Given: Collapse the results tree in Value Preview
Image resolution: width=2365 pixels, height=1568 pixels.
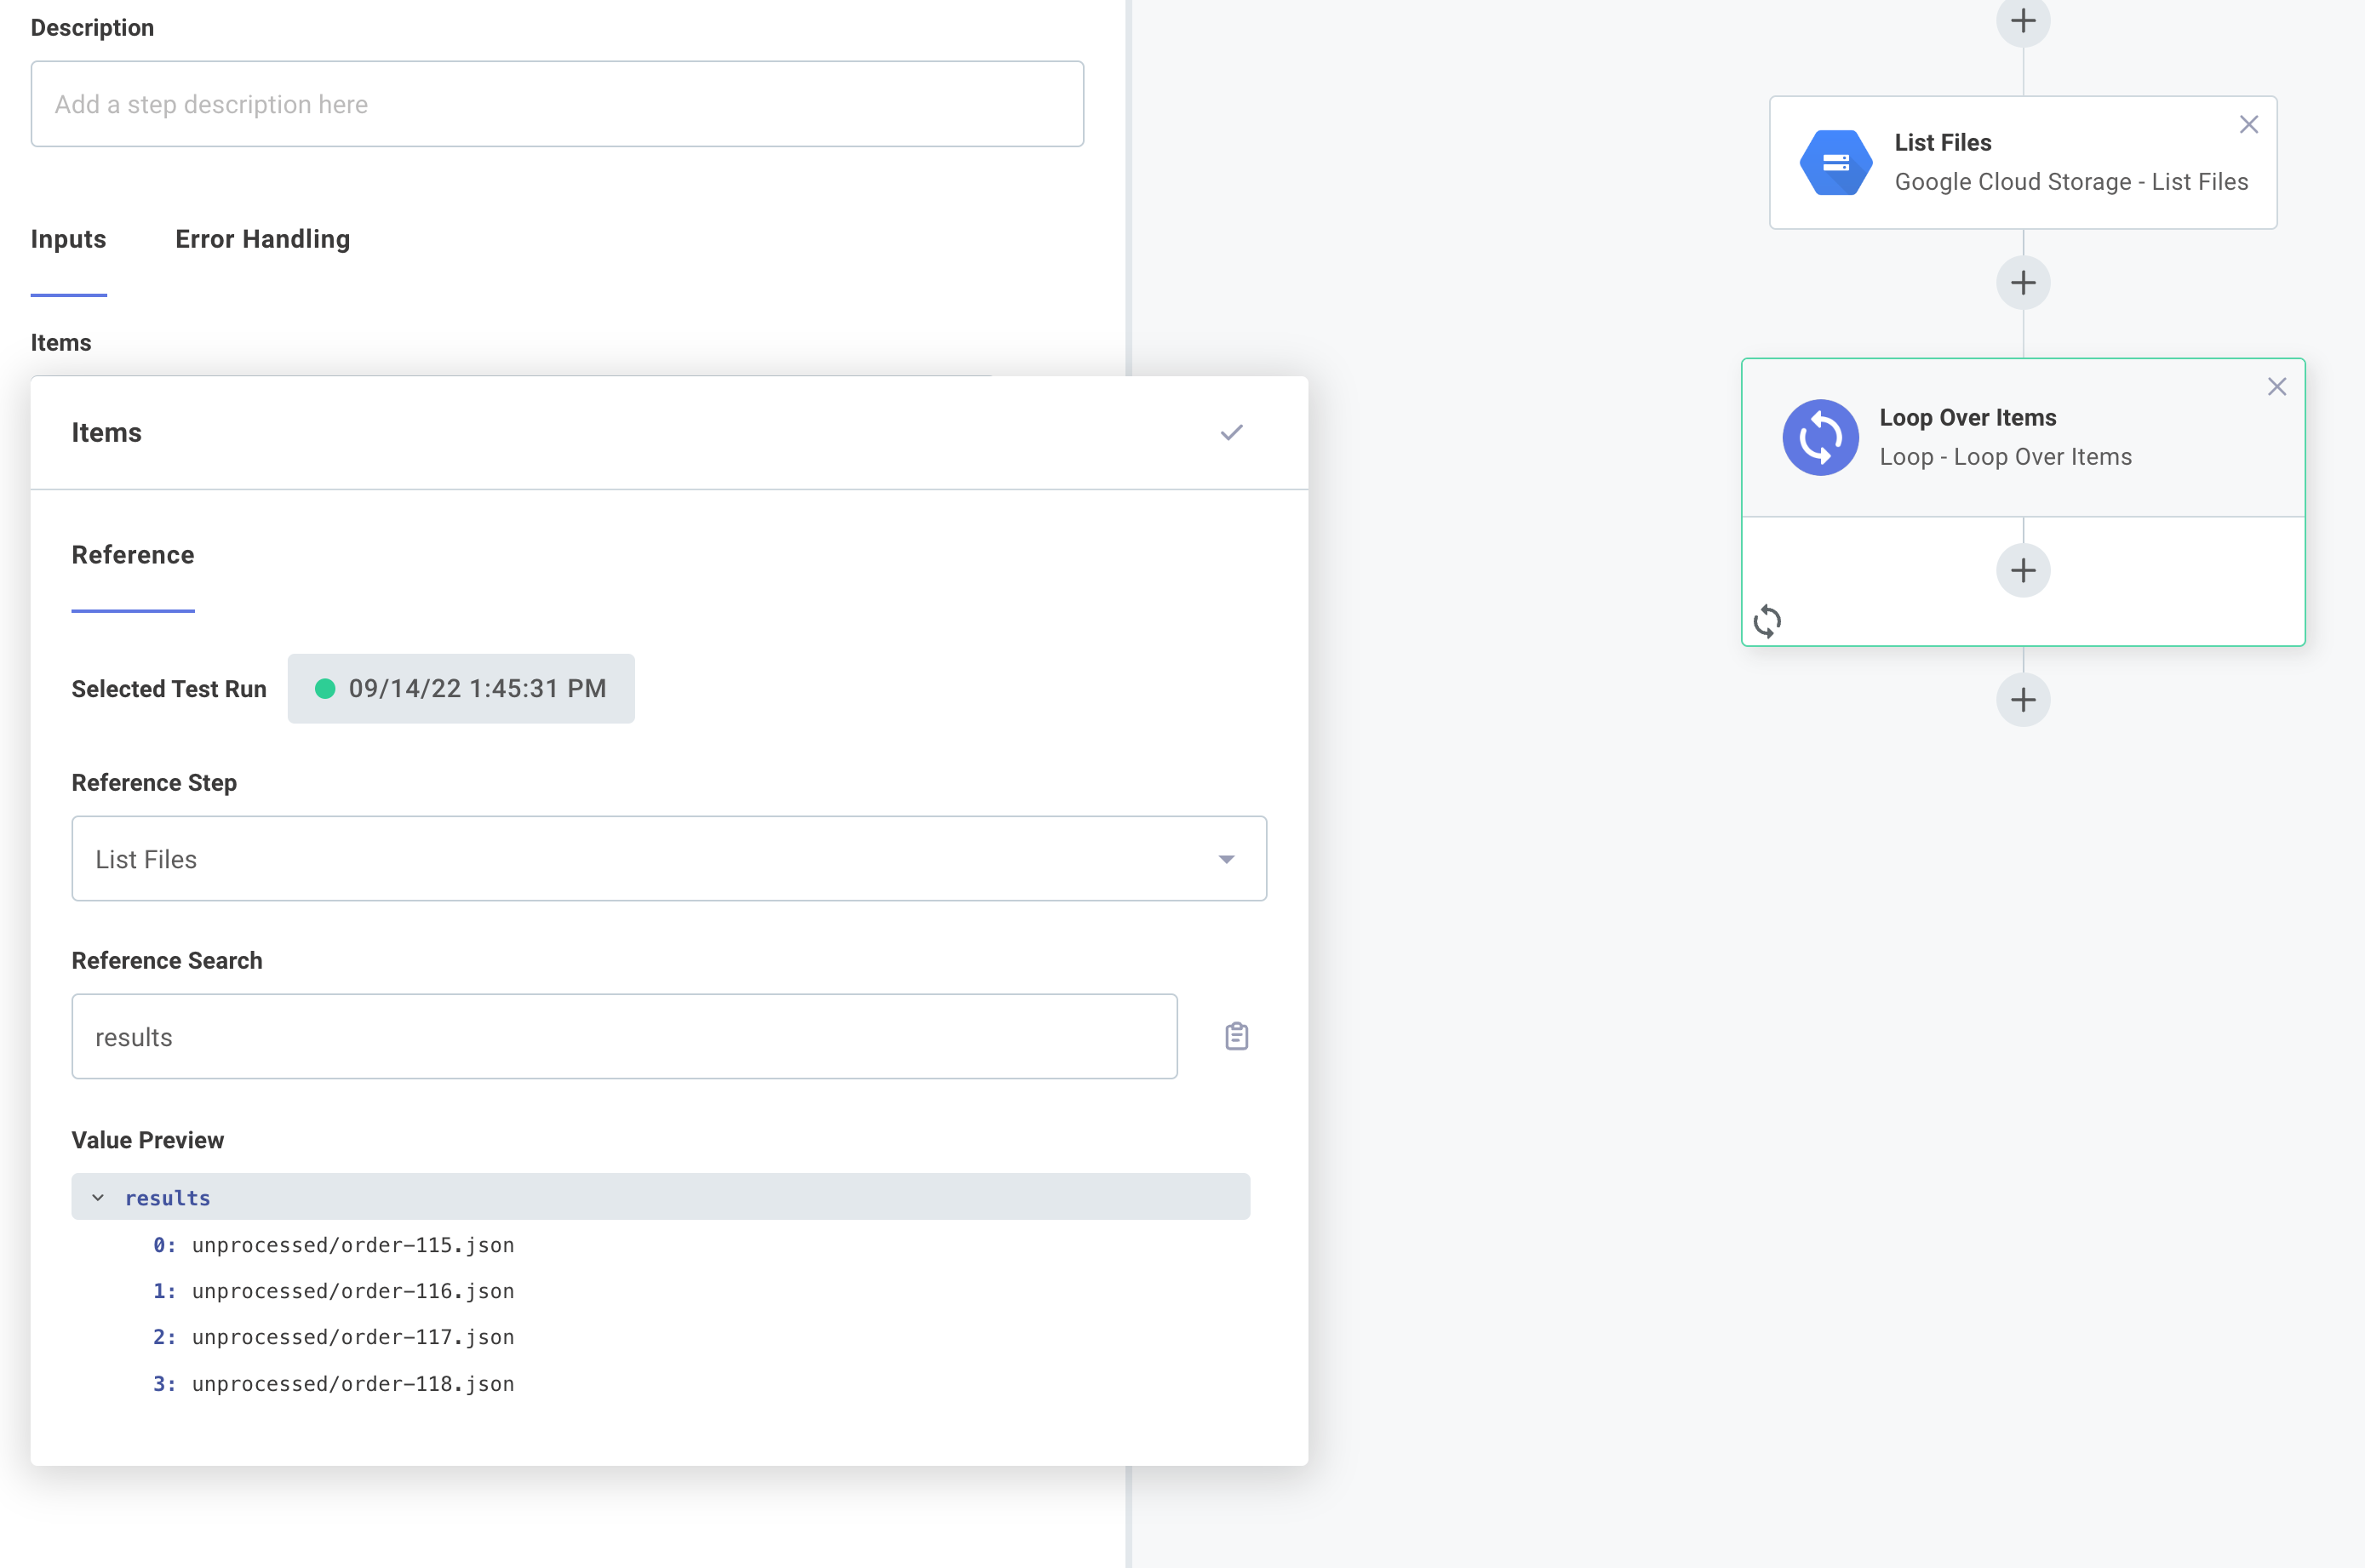Looking at the screenshot, I should (98, 1197).
